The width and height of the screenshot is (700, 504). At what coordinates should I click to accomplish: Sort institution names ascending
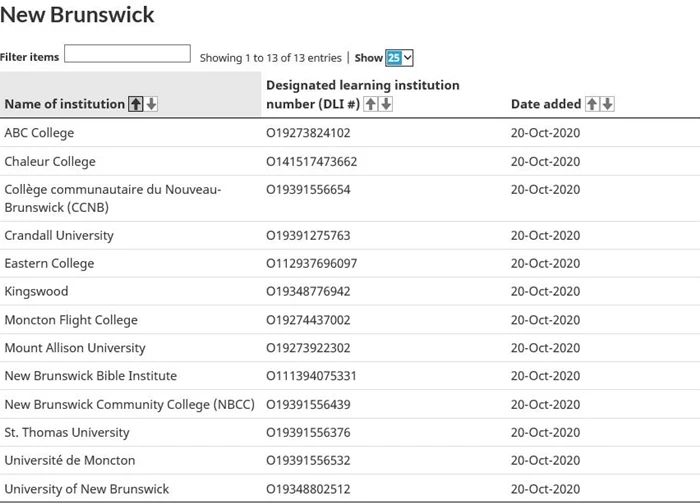(136, 104)
